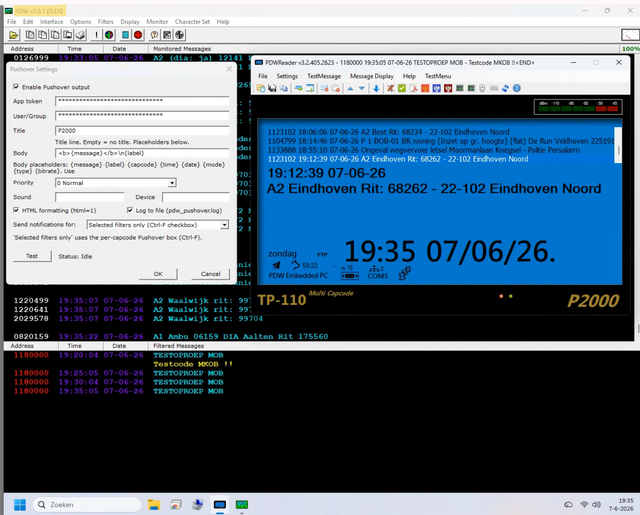The height and width of the screenshot is (515, 640).
Task: Click the exclamation mark toolbar icon
Action: click(x=96, y=35)
